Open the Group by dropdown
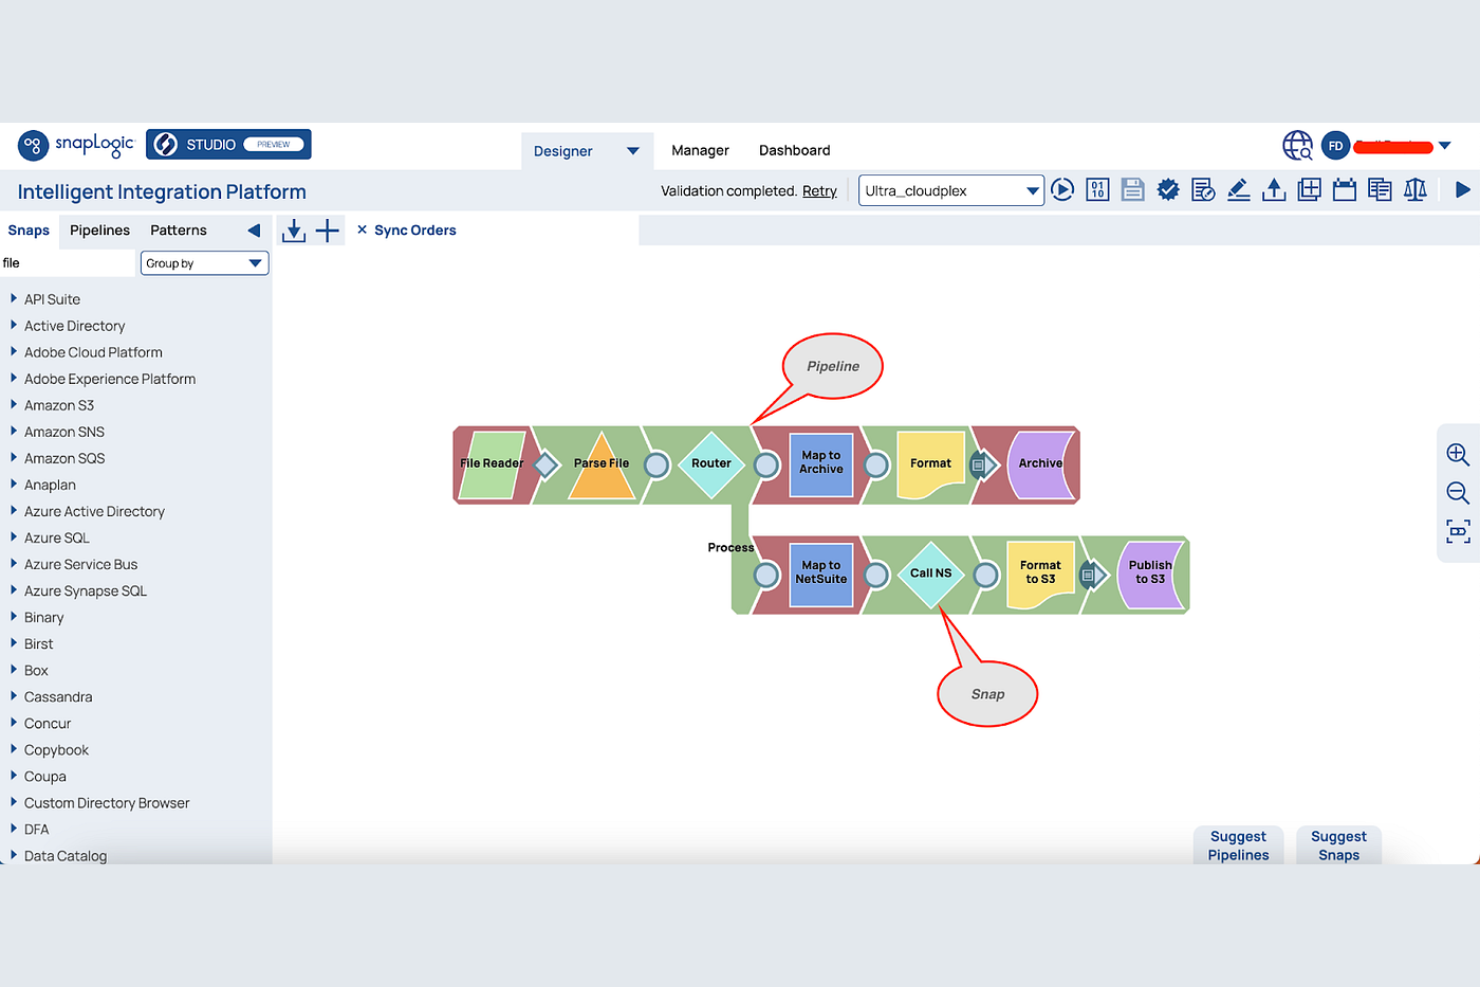The width and height of the screenshot is (1480, 987). click(204, 263)
